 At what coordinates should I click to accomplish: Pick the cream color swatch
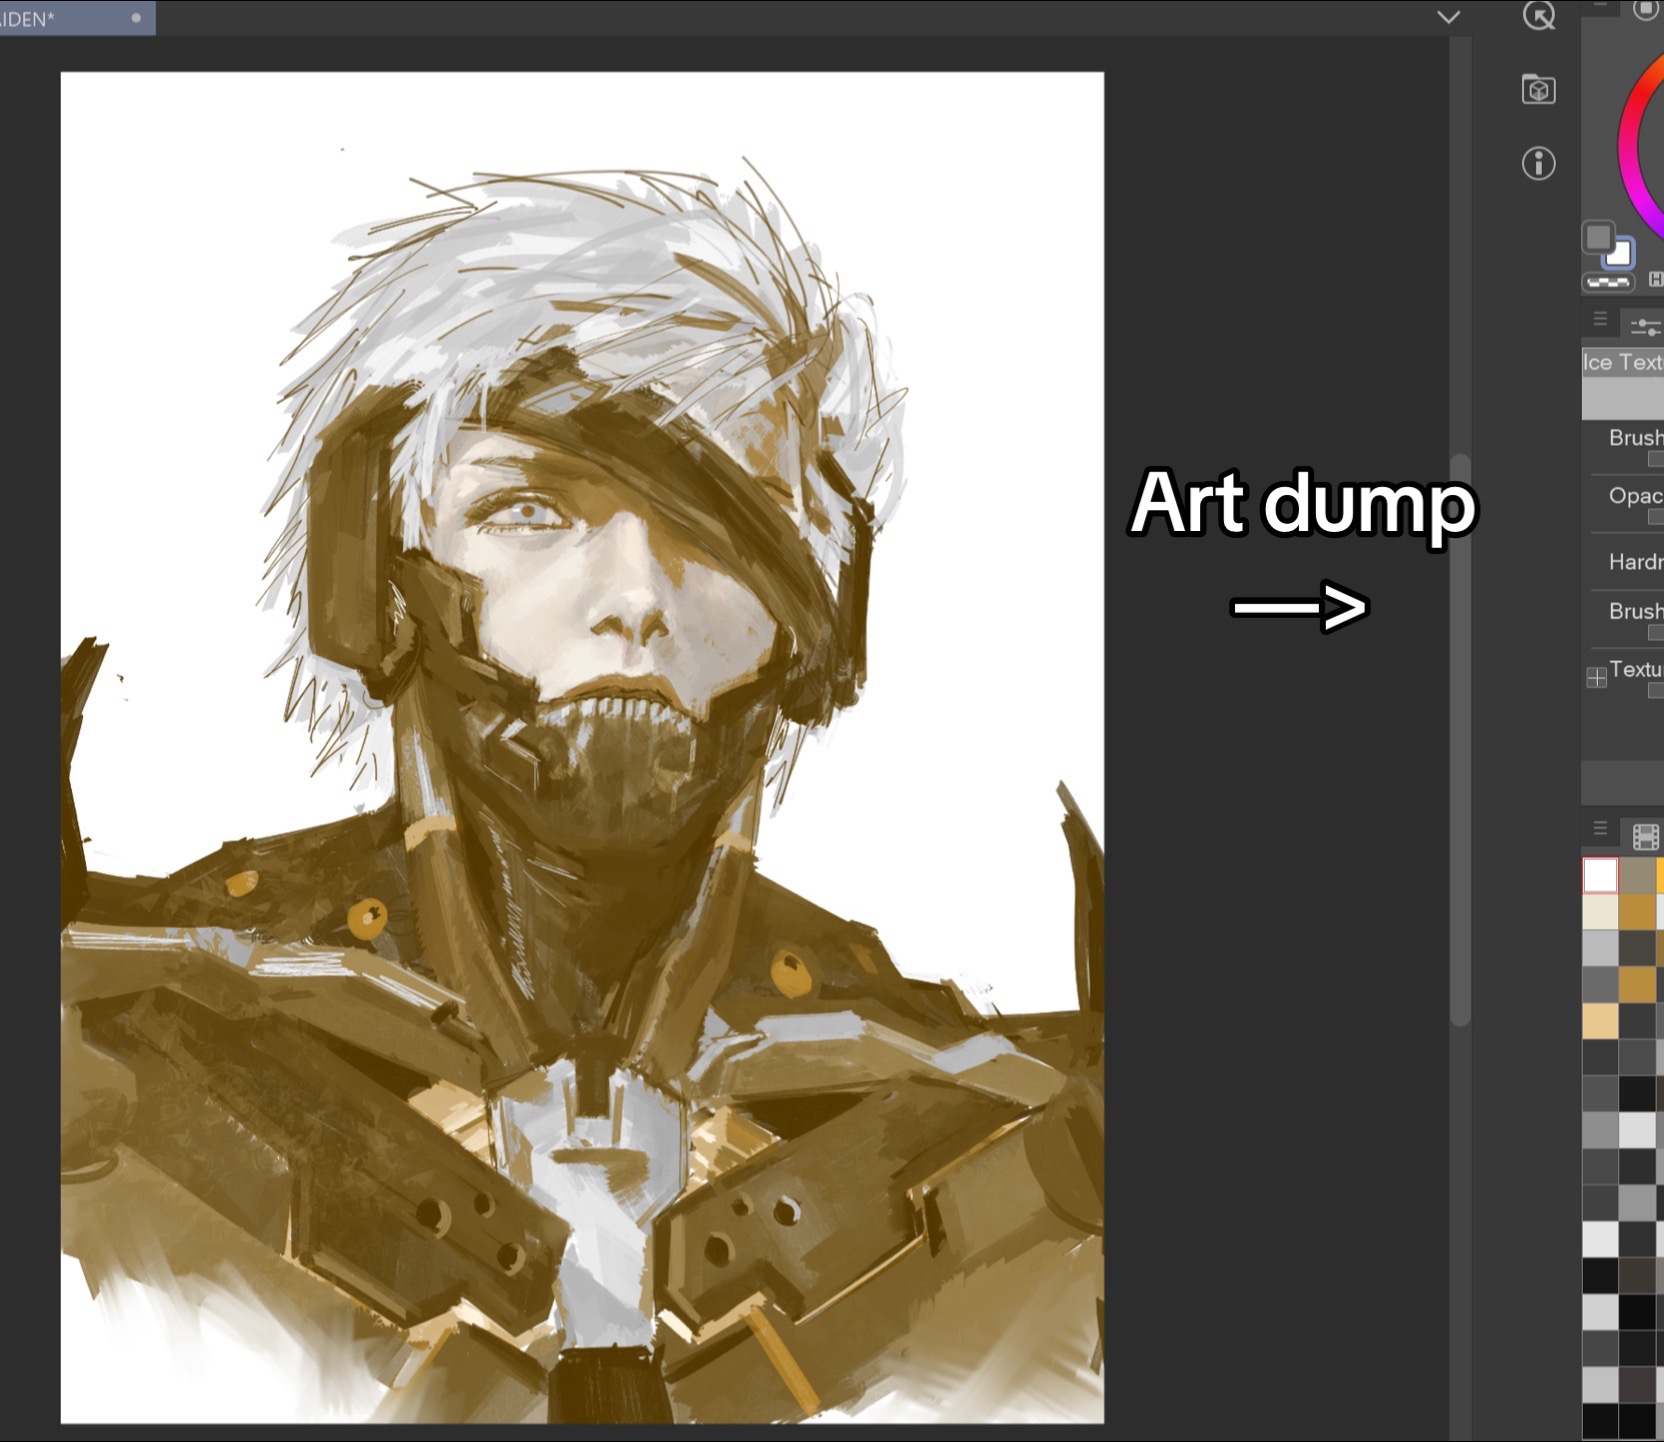coord(1600,912)
